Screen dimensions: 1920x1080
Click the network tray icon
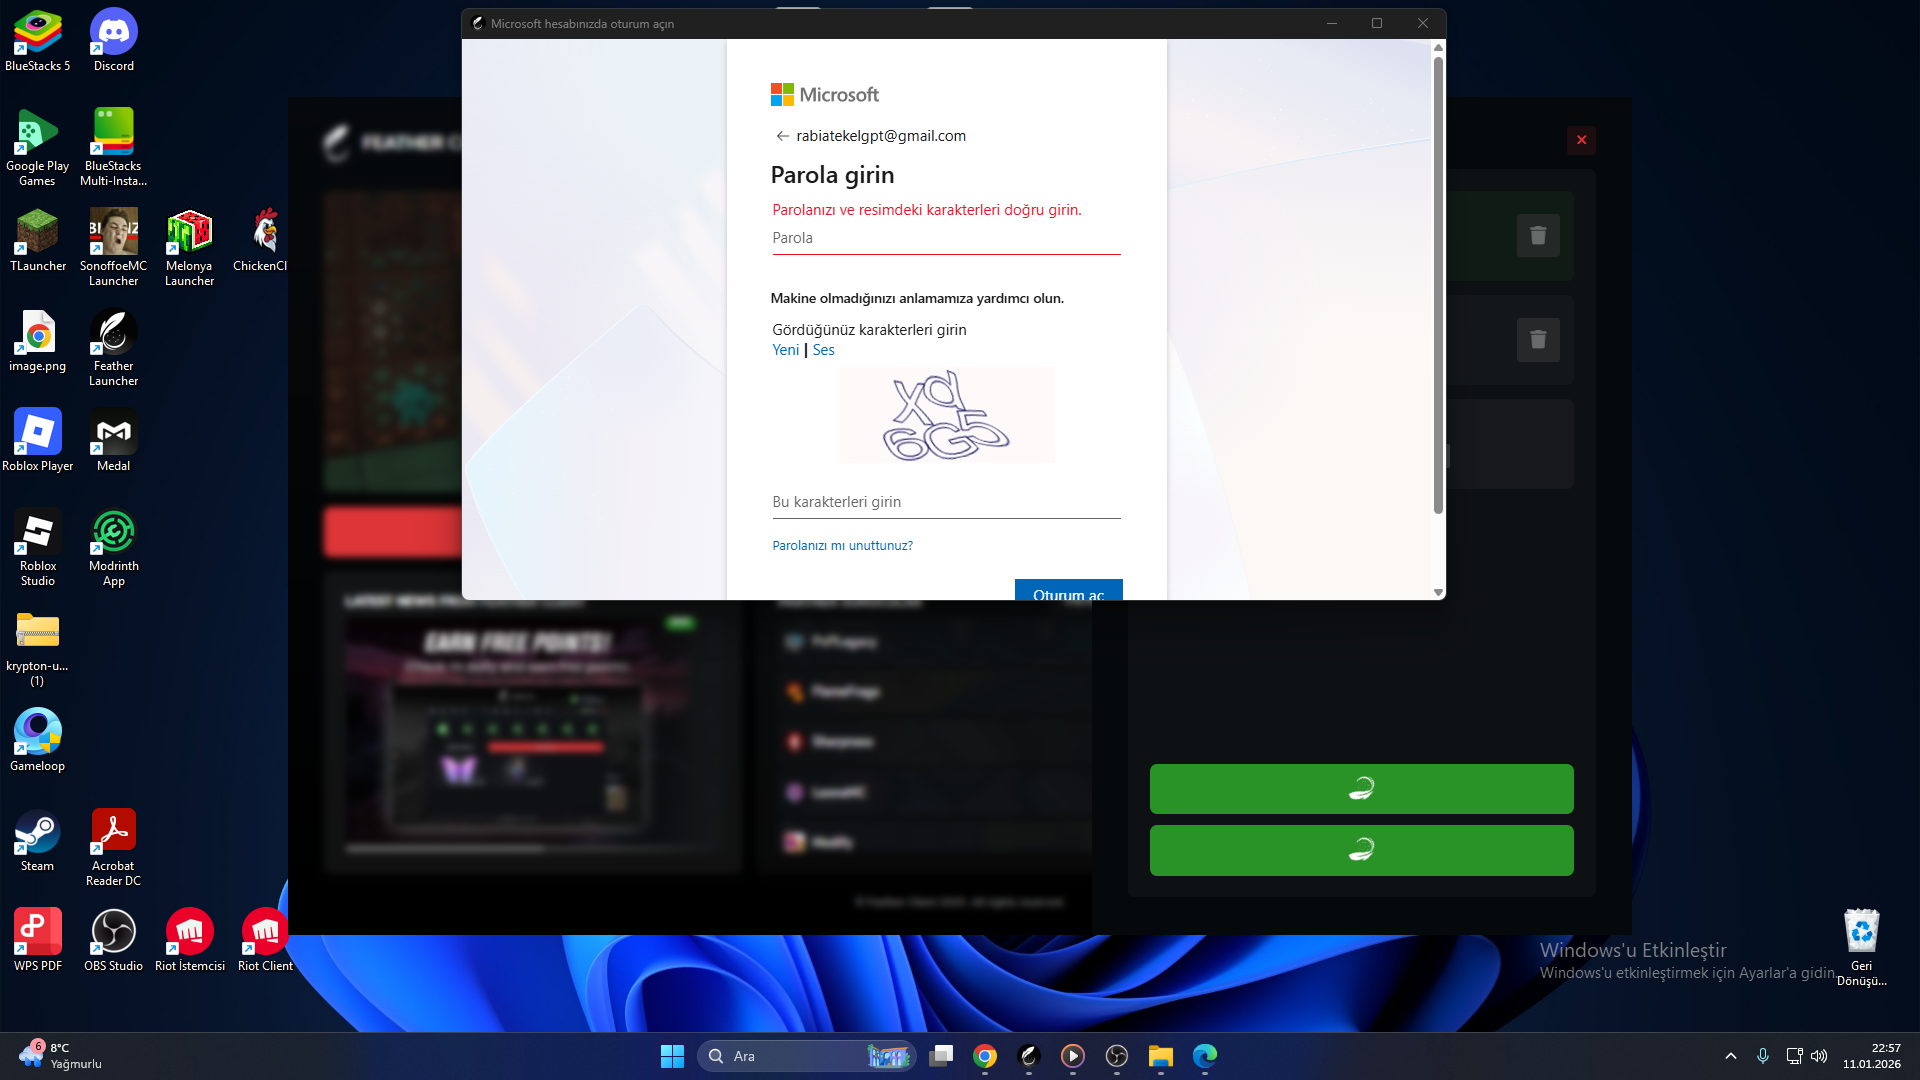tap(1794, 1056)
